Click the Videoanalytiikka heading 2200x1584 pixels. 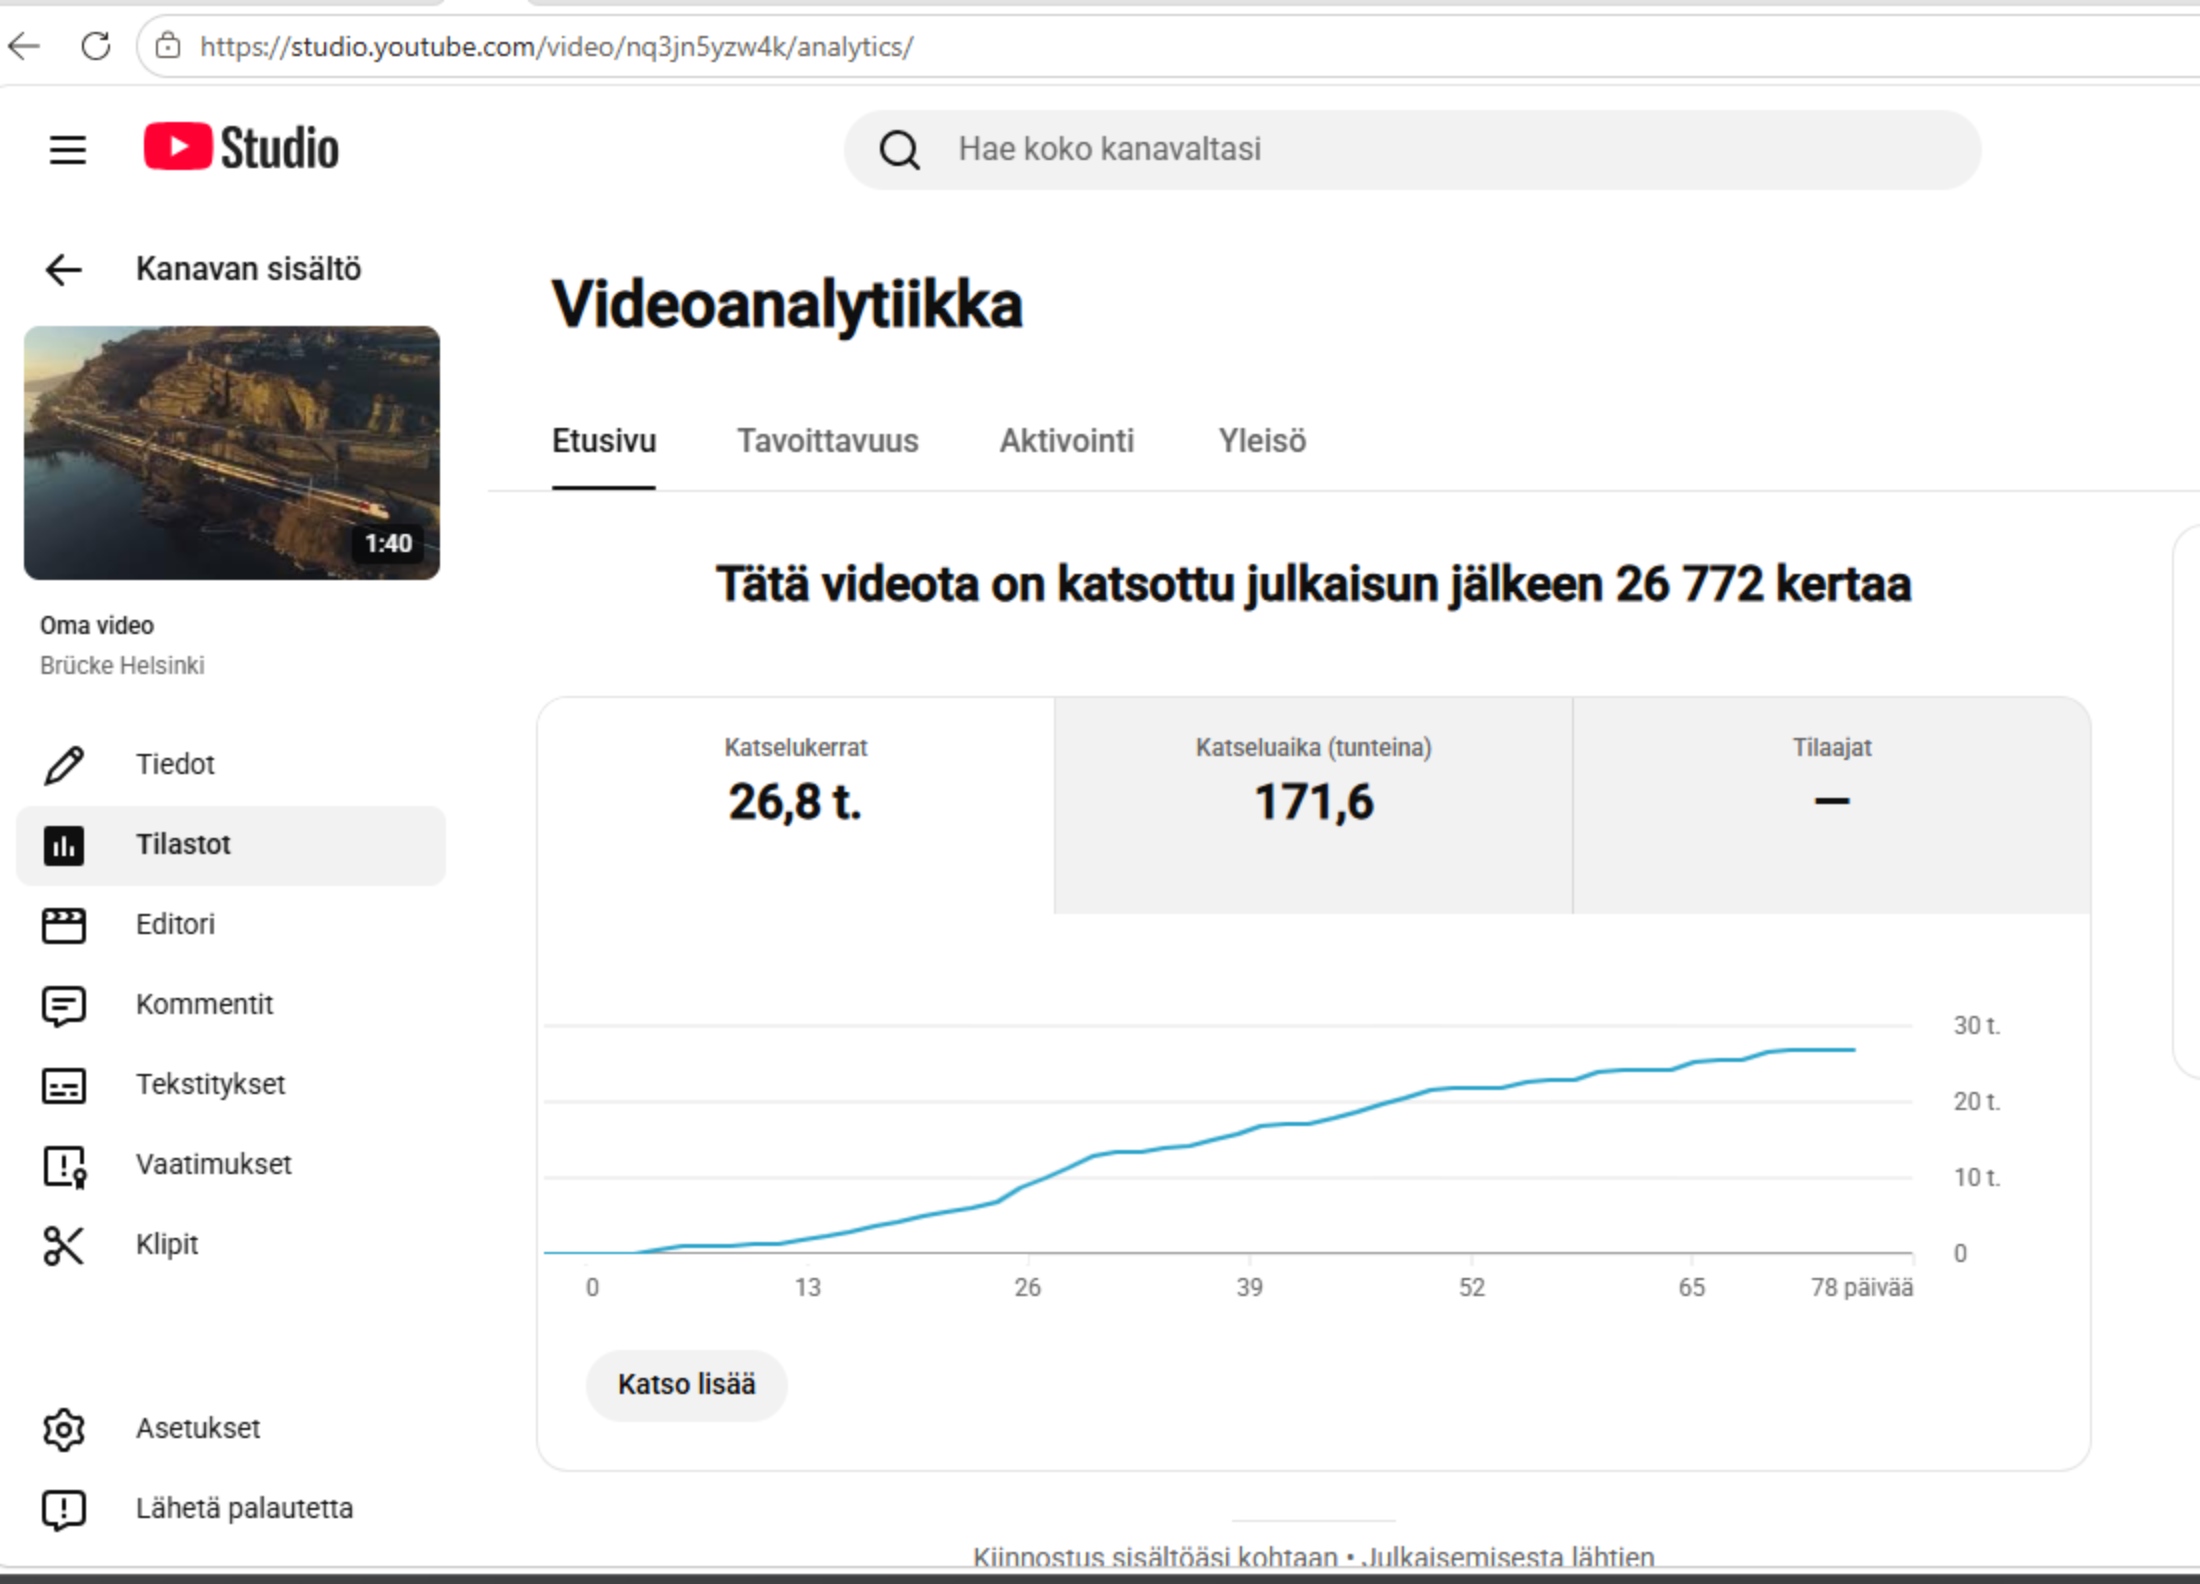pos(787,305)
